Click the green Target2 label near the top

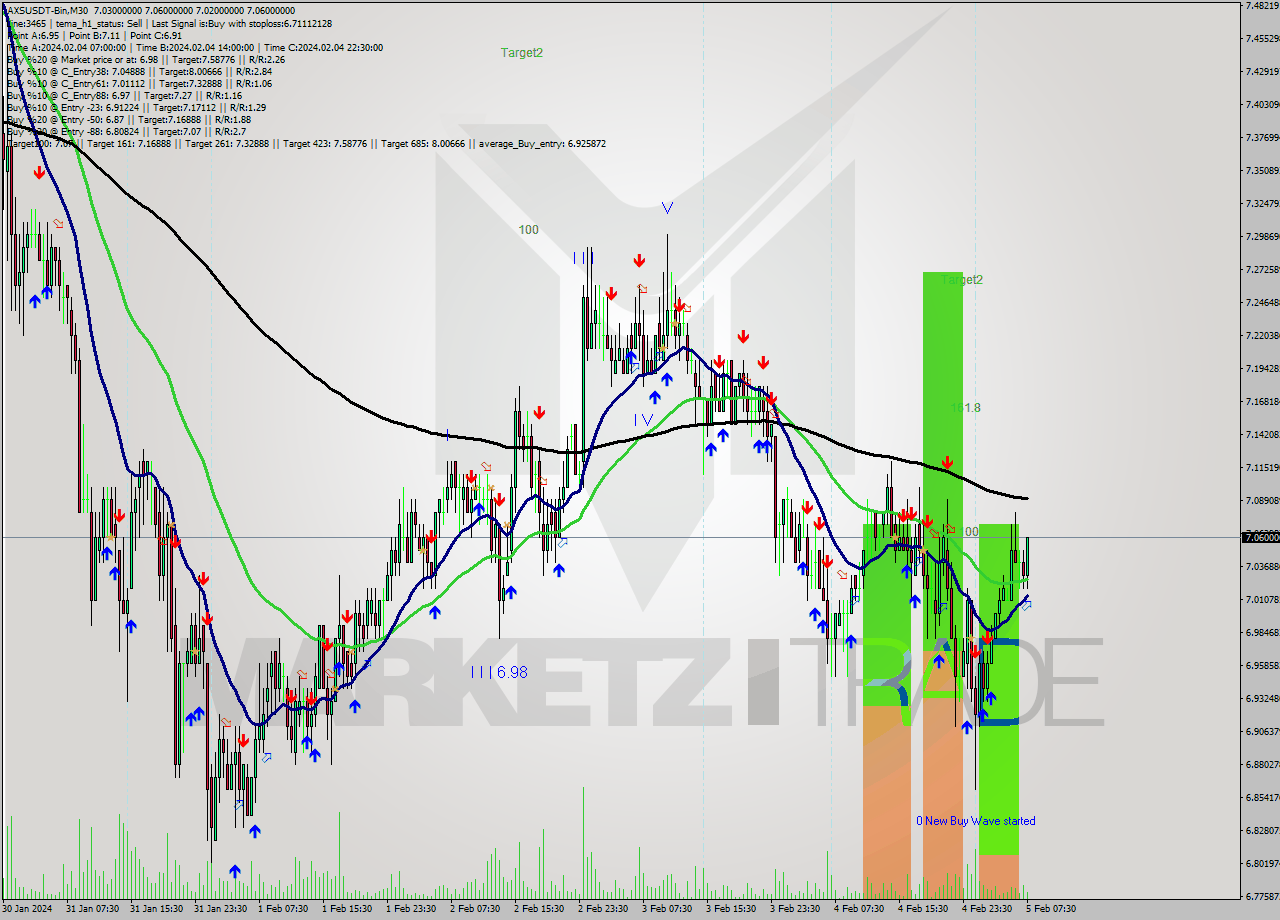[x=522, y=52]
